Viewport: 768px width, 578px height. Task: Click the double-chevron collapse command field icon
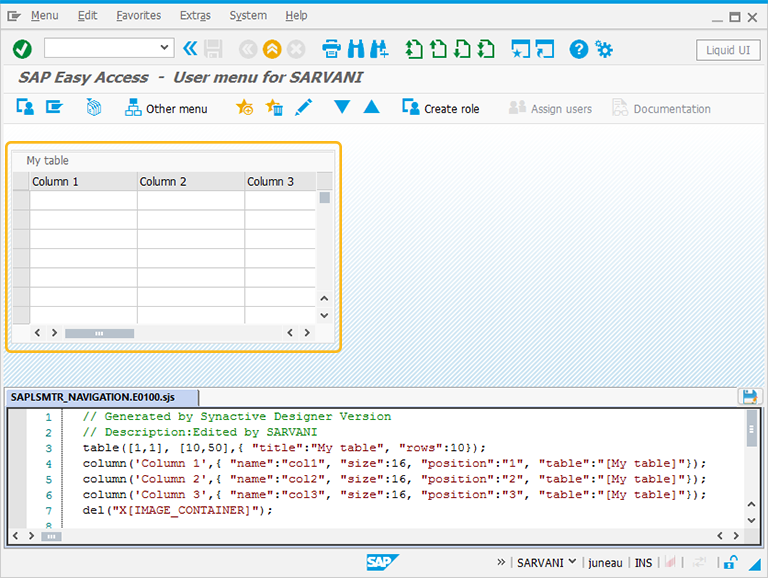click(190, 48)
